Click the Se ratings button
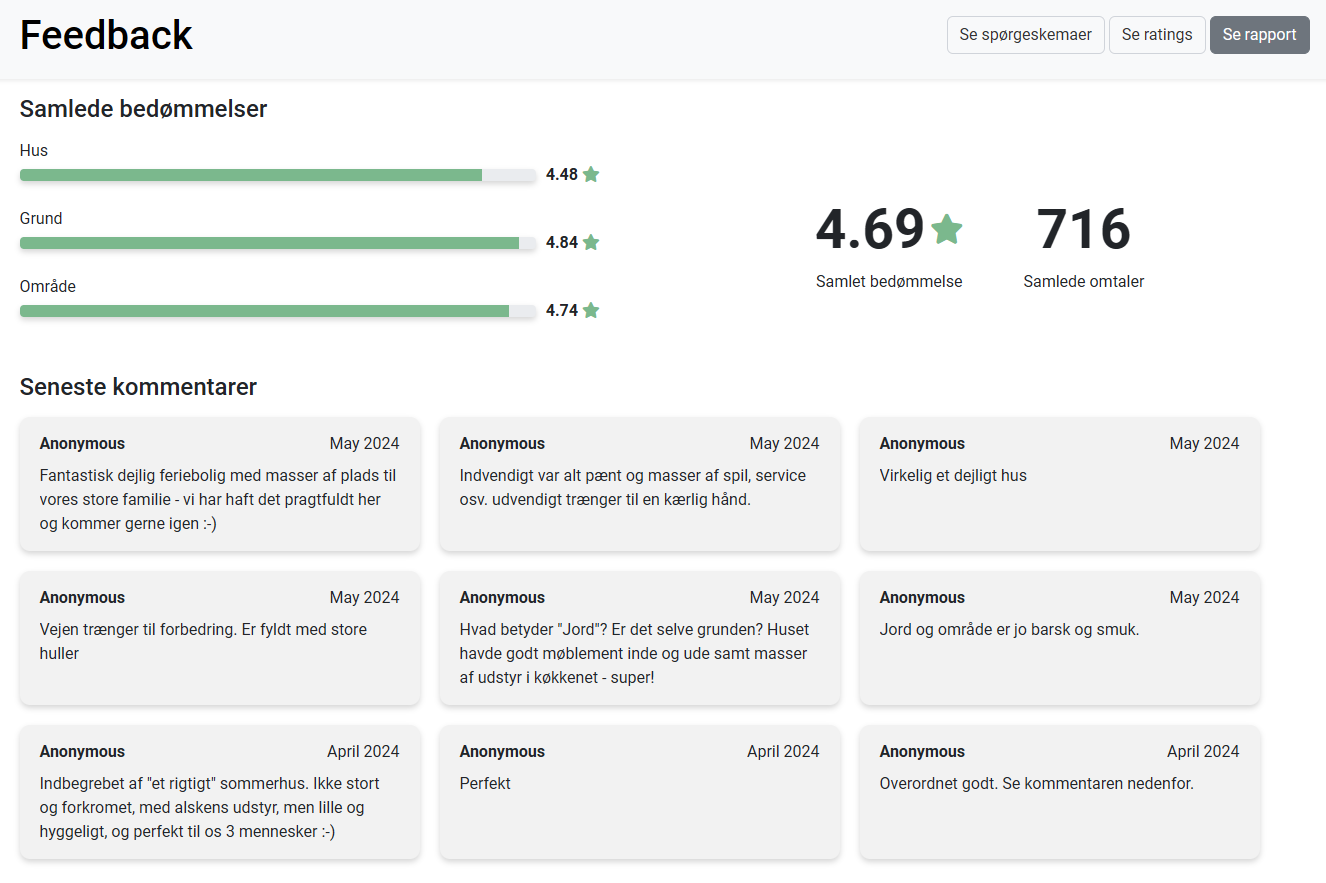Viewport: 1326px width, 883px height. coord(1156,35)
